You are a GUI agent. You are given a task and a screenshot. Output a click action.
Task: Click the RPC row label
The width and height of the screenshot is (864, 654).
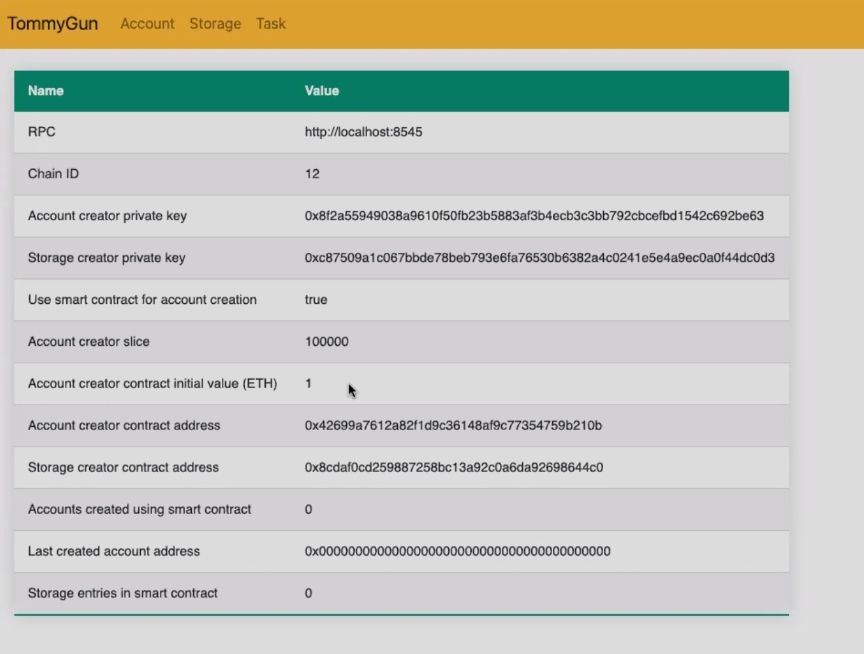[x=41, y=132]
